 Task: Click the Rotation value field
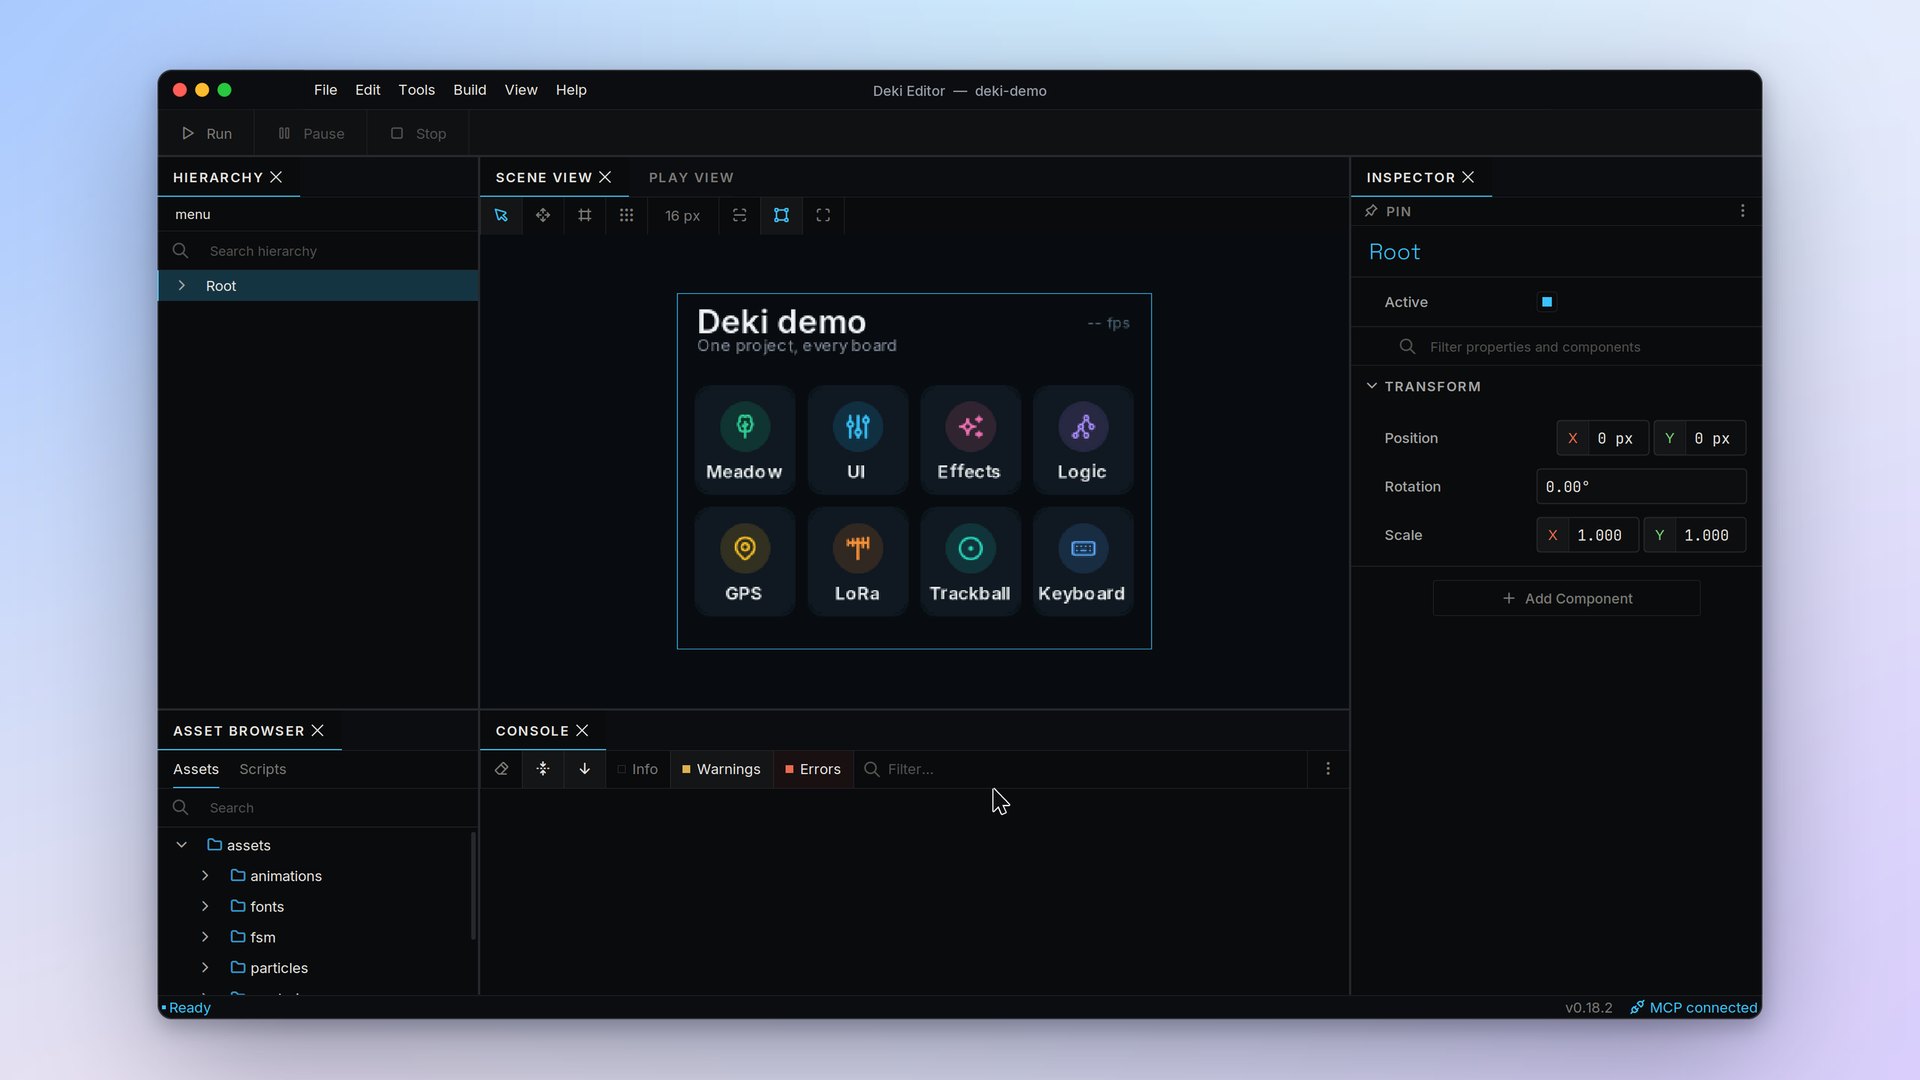(x=1641, y=487)
